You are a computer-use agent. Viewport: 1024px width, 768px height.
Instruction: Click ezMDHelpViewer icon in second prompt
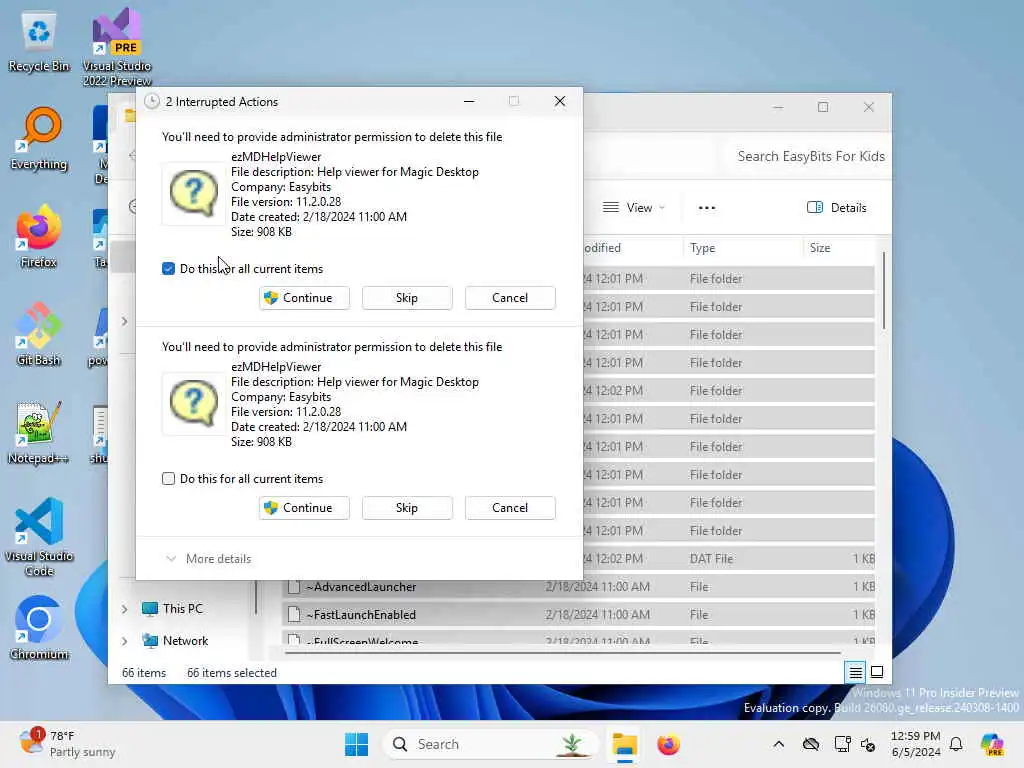tap(193, 404)
